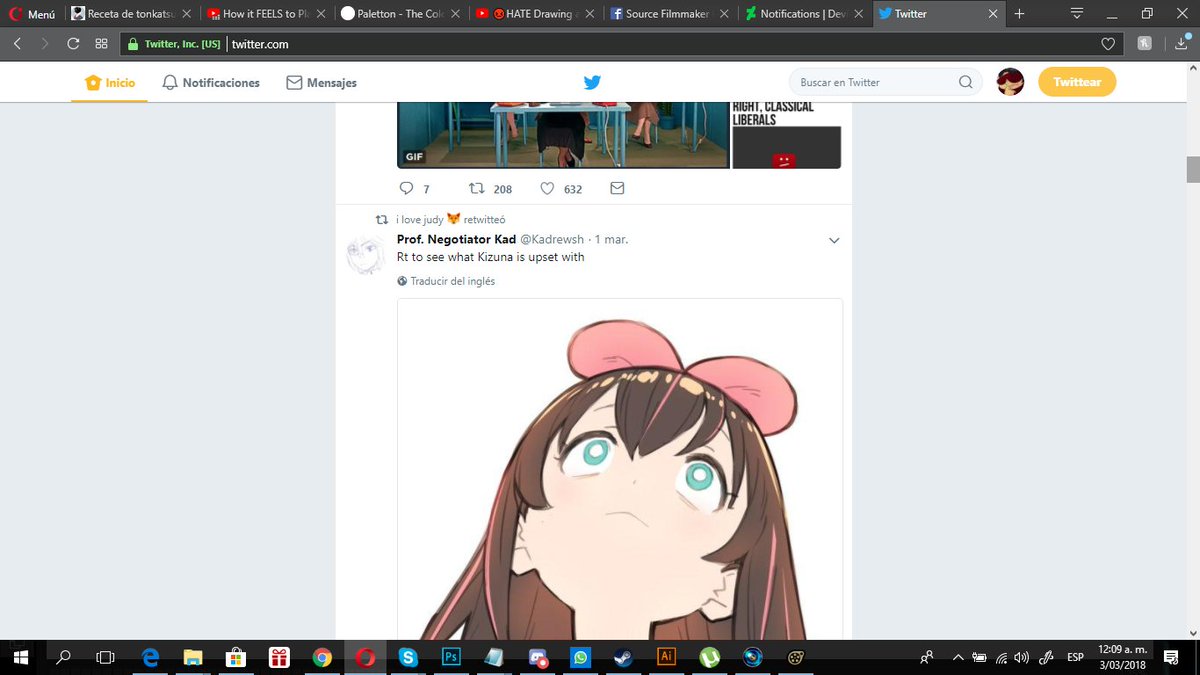Open the Opera Menú button

click(33, 14)
